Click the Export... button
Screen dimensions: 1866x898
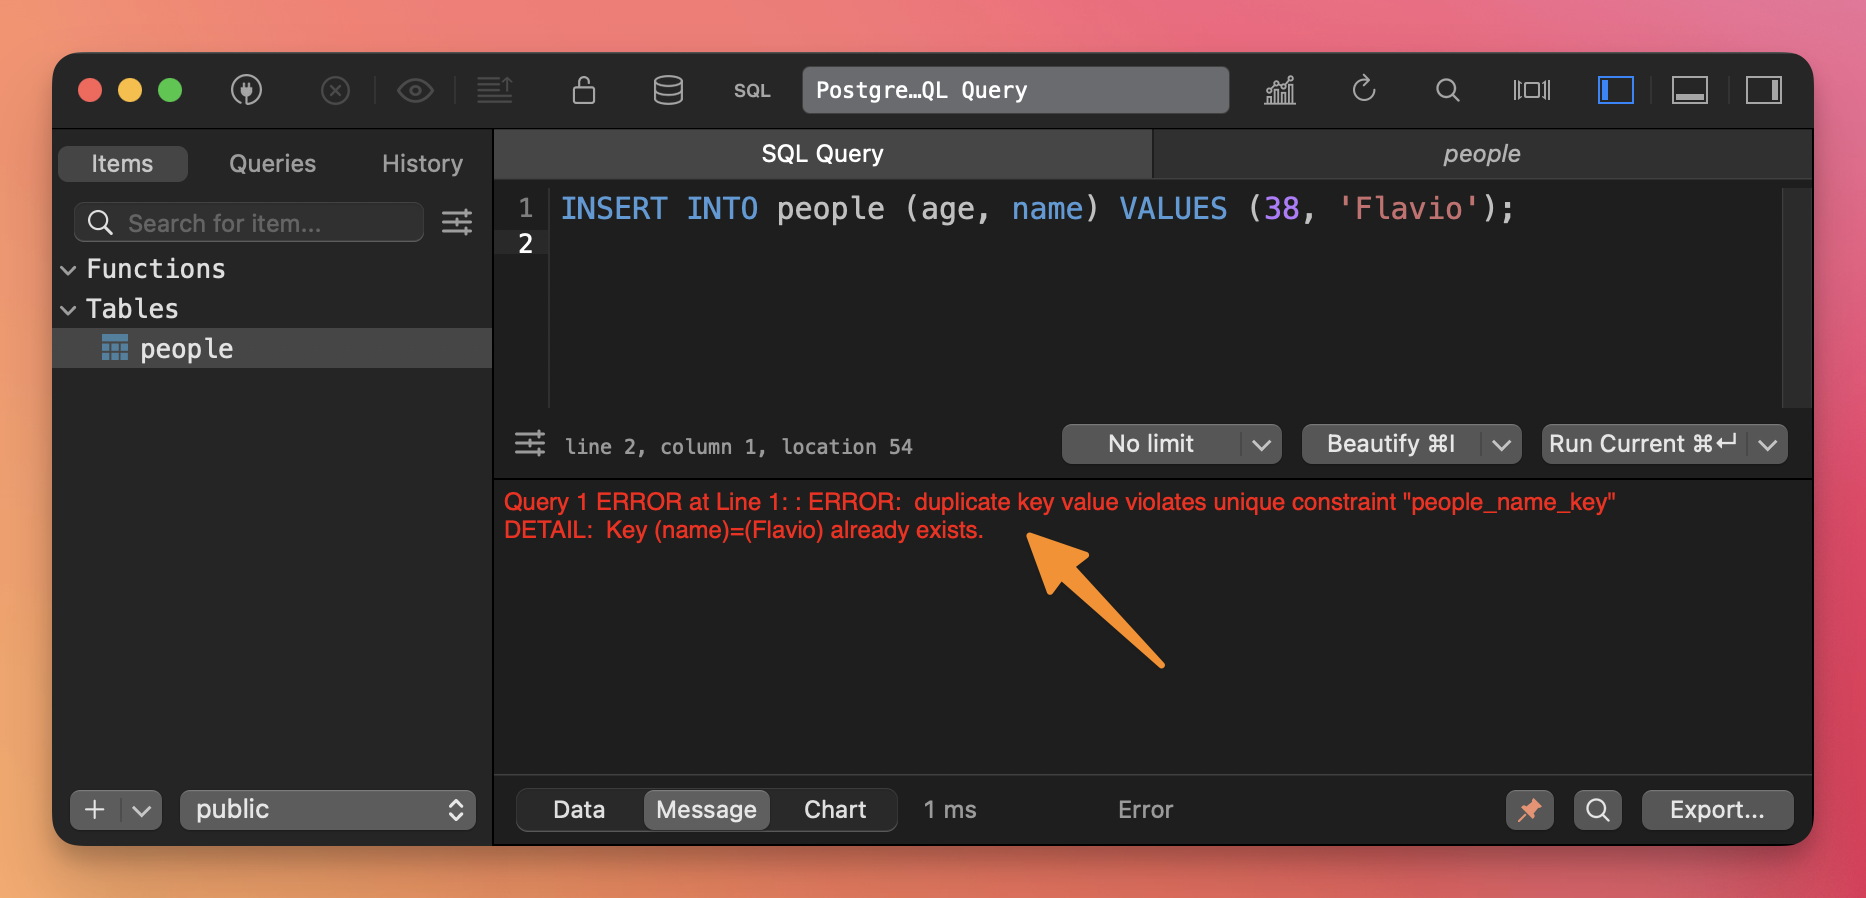tap(1717, 810)
